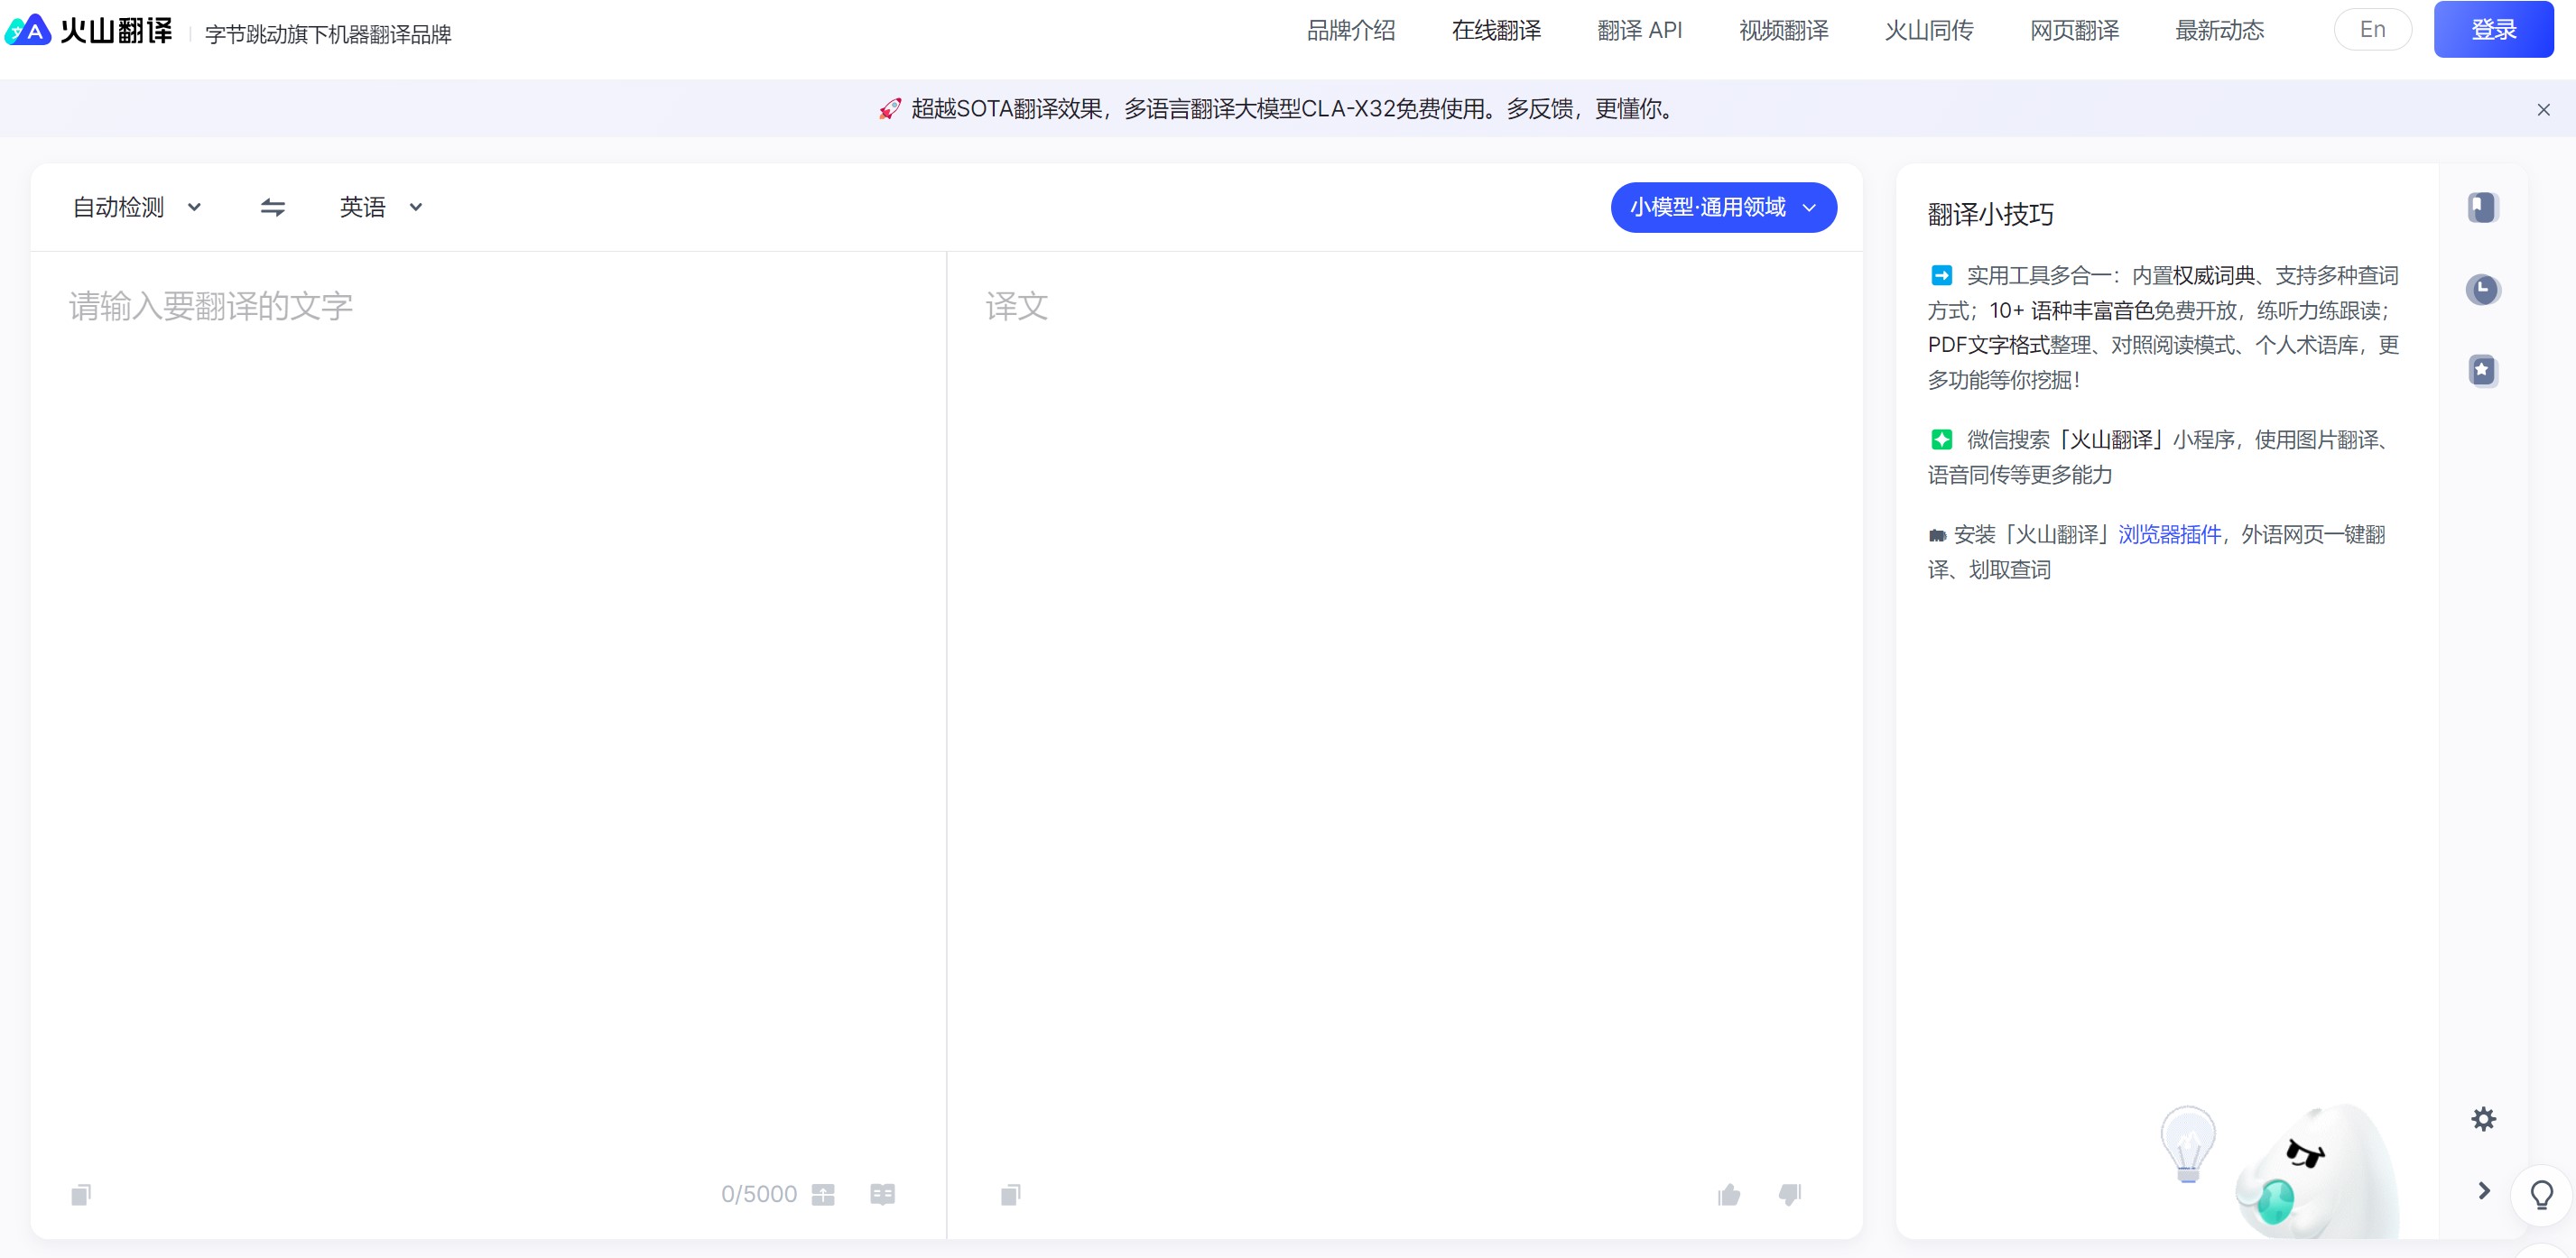Click the 翻译小技巧 heading

[1990, 214]
